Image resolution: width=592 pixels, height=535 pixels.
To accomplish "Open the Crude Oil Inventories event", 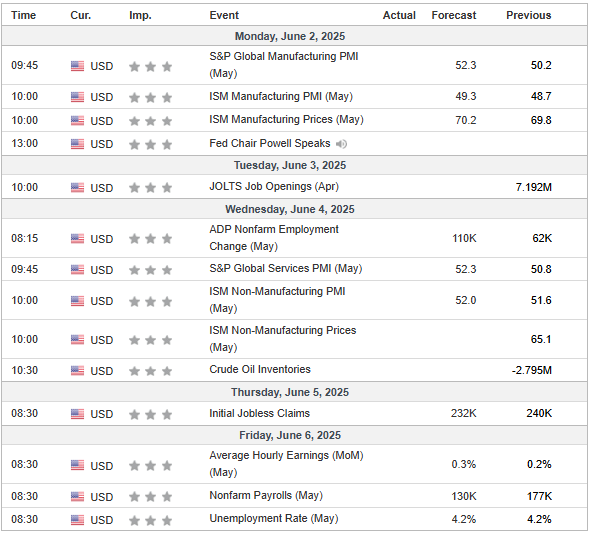I will pyautogui.click(x=260, y=369).
